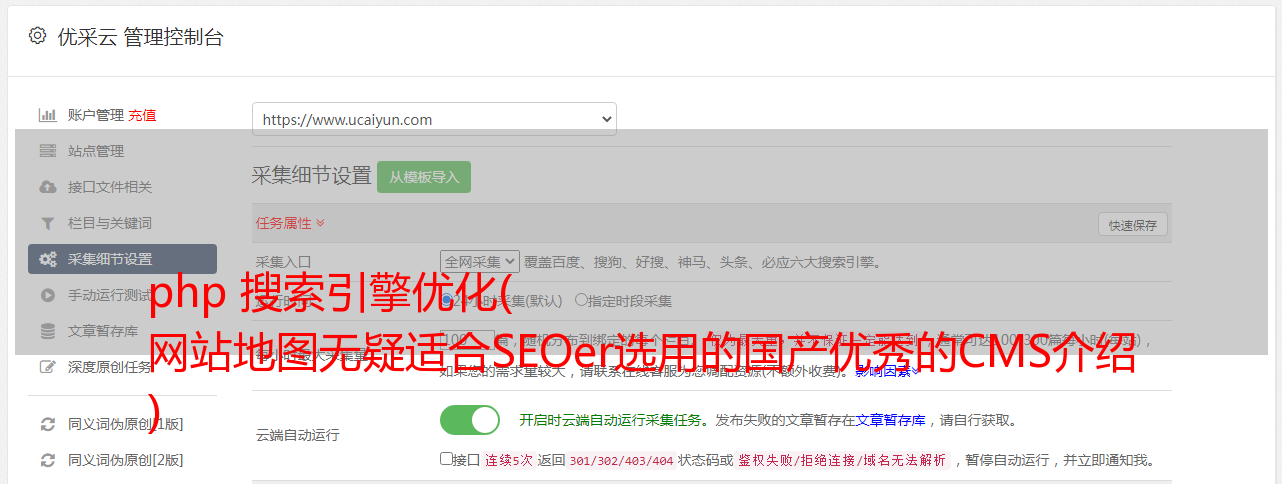Open the 全网采集 entry dropdown

pyautogui.click(x=480, y=262)
